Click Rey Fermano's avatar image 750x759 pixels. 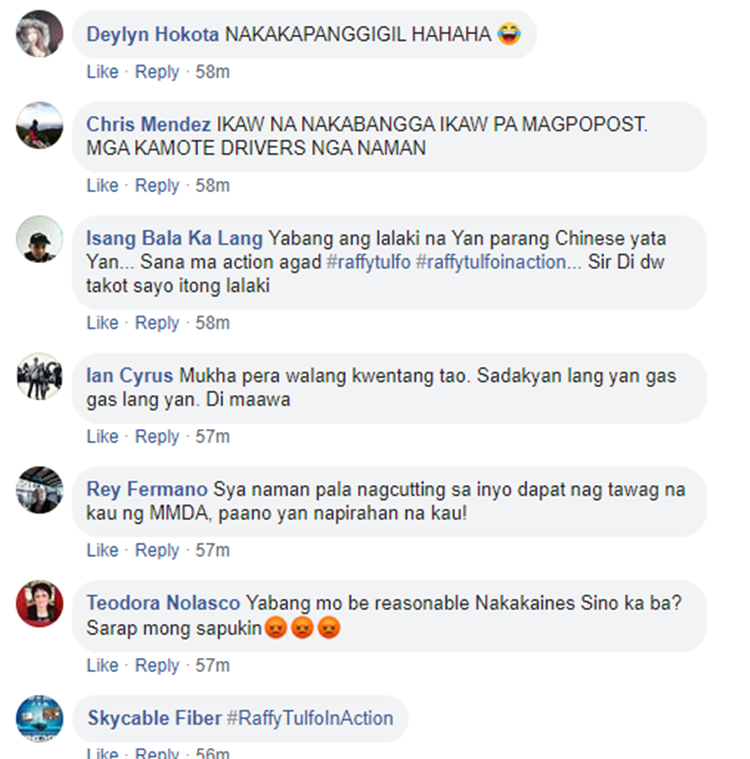click(x=40, y=490)
